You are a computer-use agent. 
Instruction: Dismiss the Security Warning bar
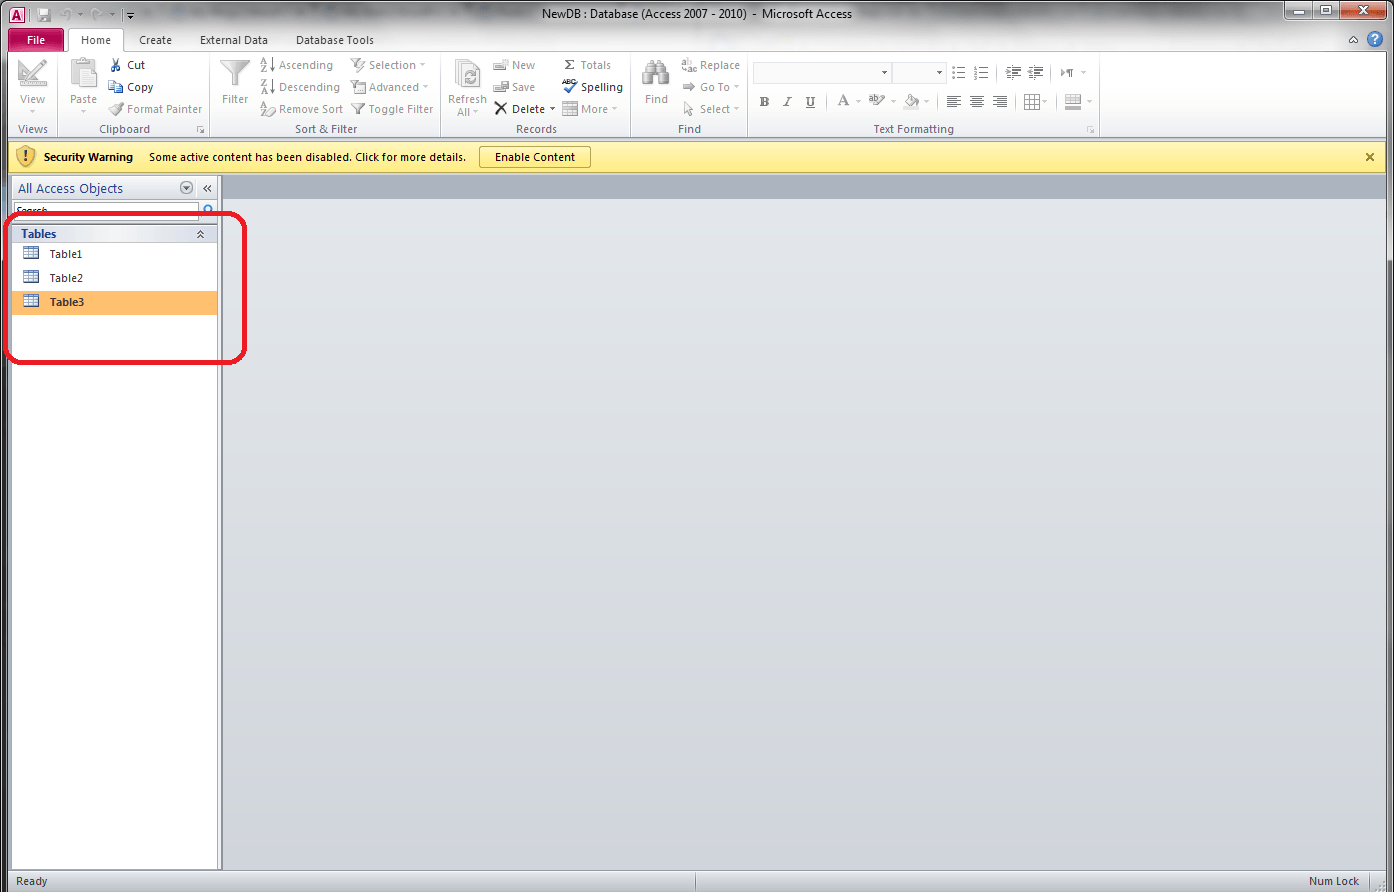coord(1369,157)
